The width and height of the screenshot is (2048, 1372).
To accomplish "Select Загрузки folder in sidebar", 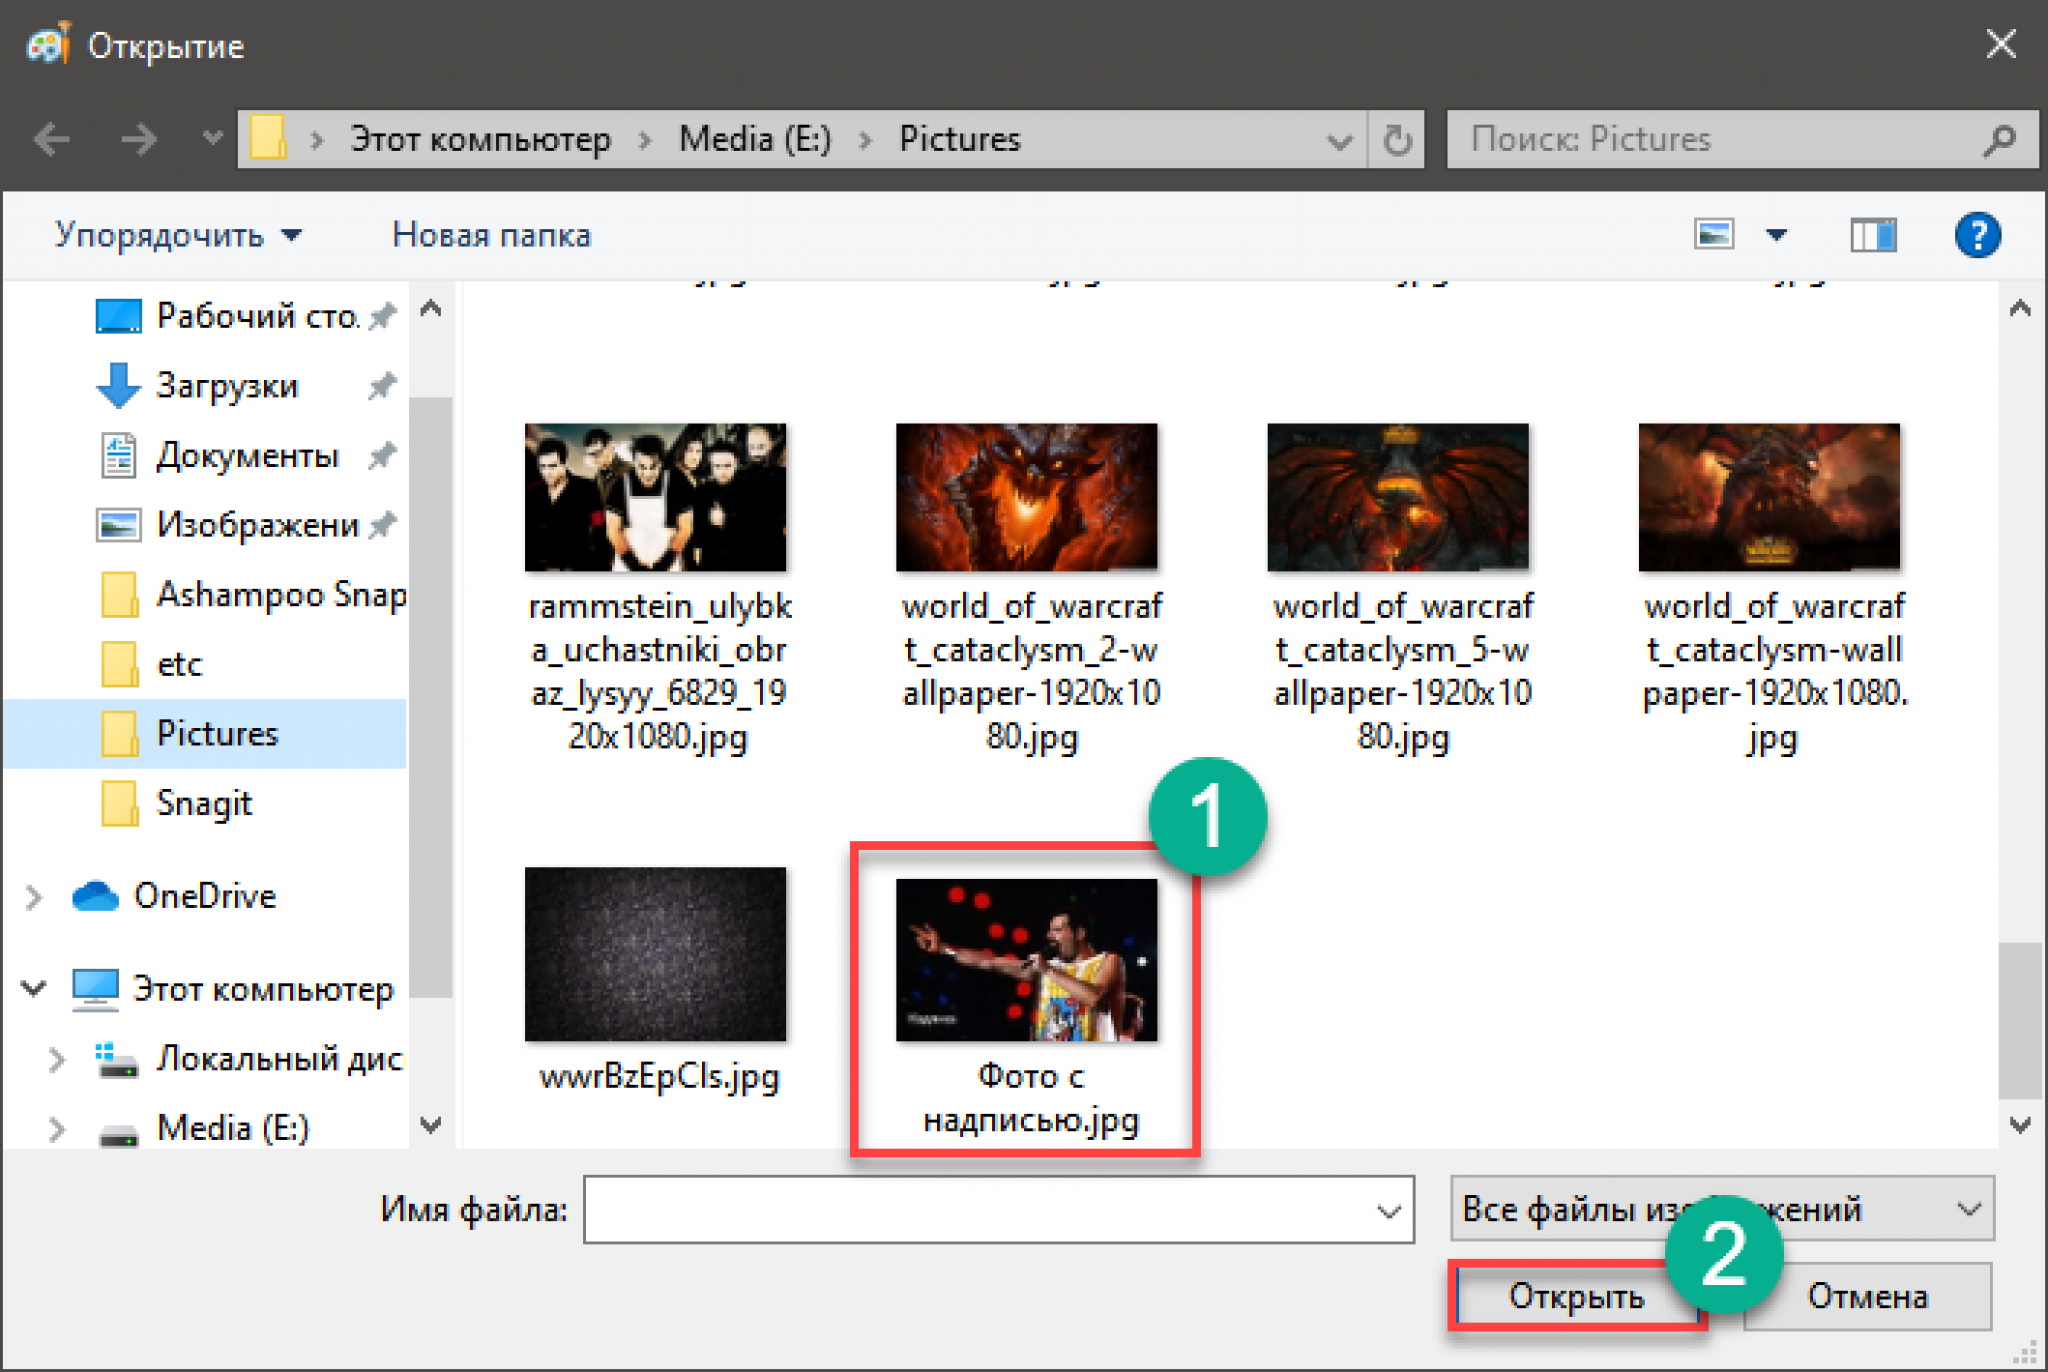I will pyautogui.click(x=227, y=386).
